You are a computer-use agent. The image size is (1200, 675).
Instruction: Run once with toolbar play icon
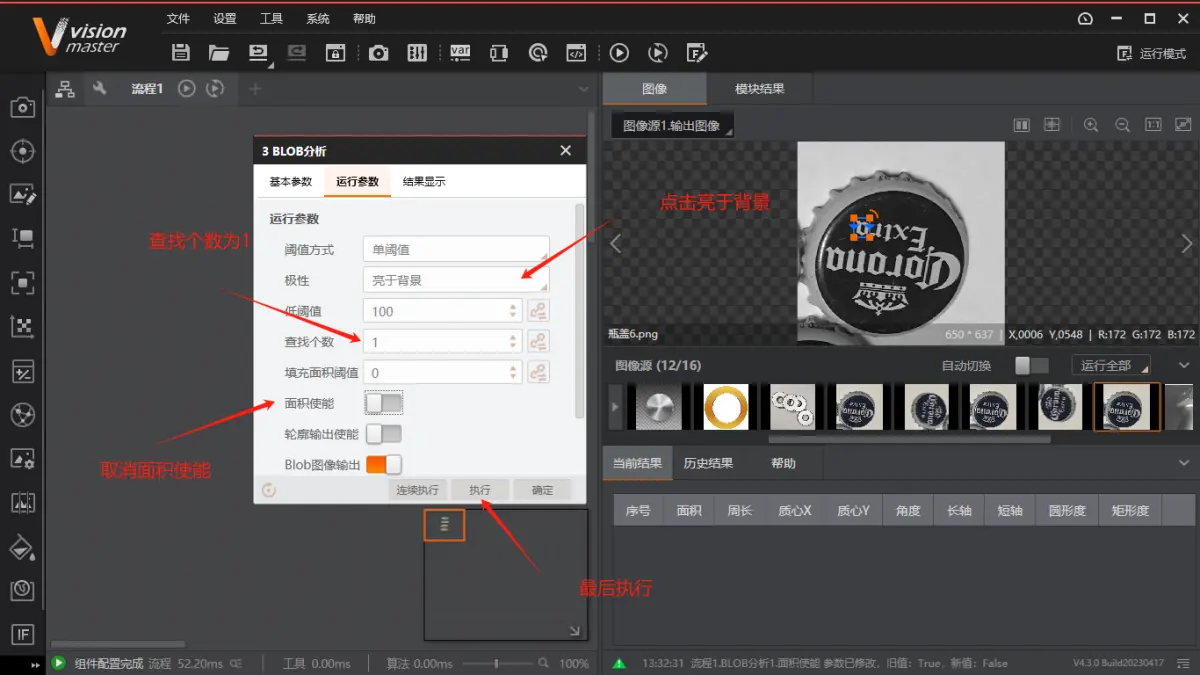click(x=619, y=53)
